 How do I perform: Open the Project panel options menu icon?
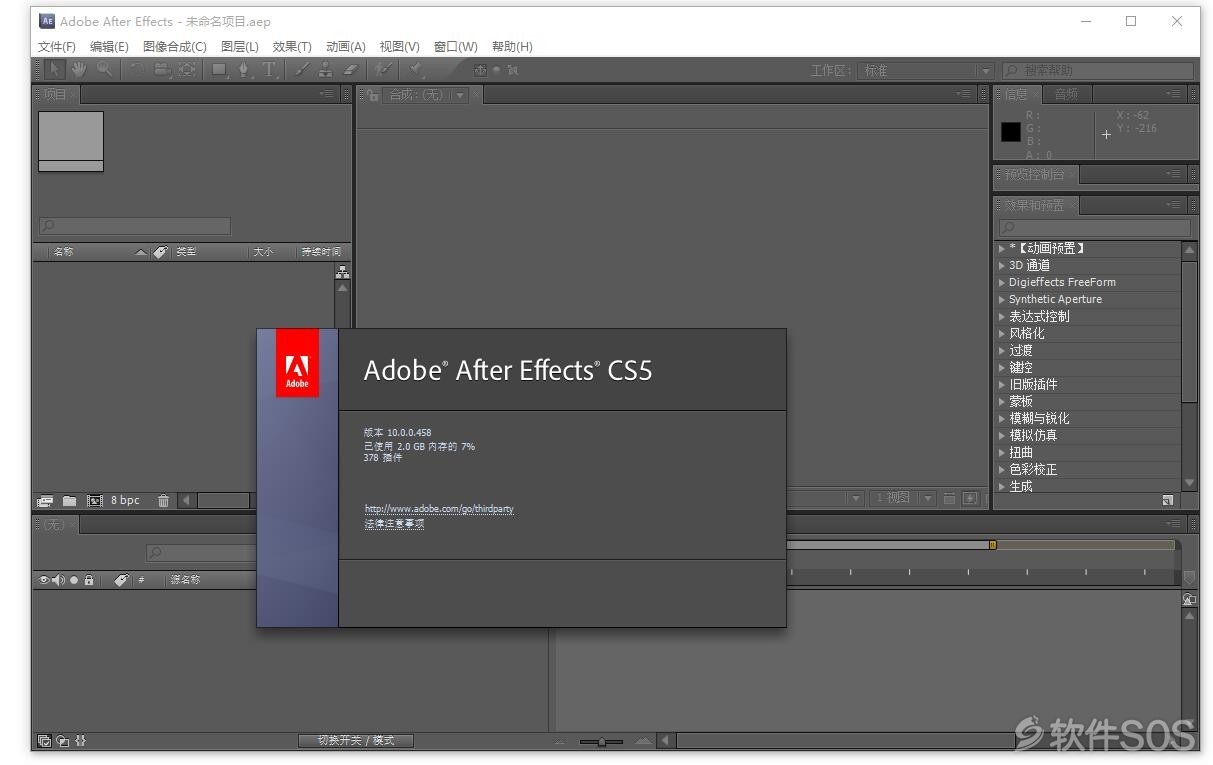(x=327, y=94)
